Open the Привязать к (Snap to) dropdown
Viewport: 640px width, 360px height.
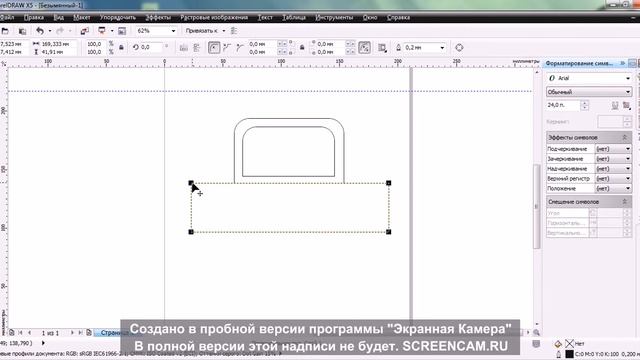tap(205, 31)
